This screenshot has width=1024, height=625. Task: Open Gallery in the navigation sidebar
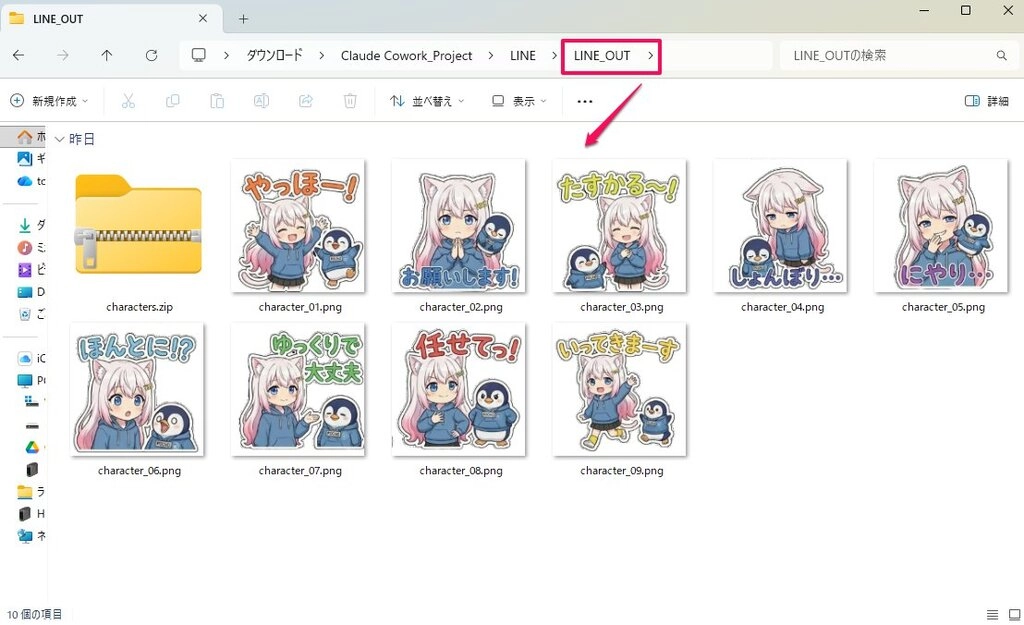click(x=25, y=158)
